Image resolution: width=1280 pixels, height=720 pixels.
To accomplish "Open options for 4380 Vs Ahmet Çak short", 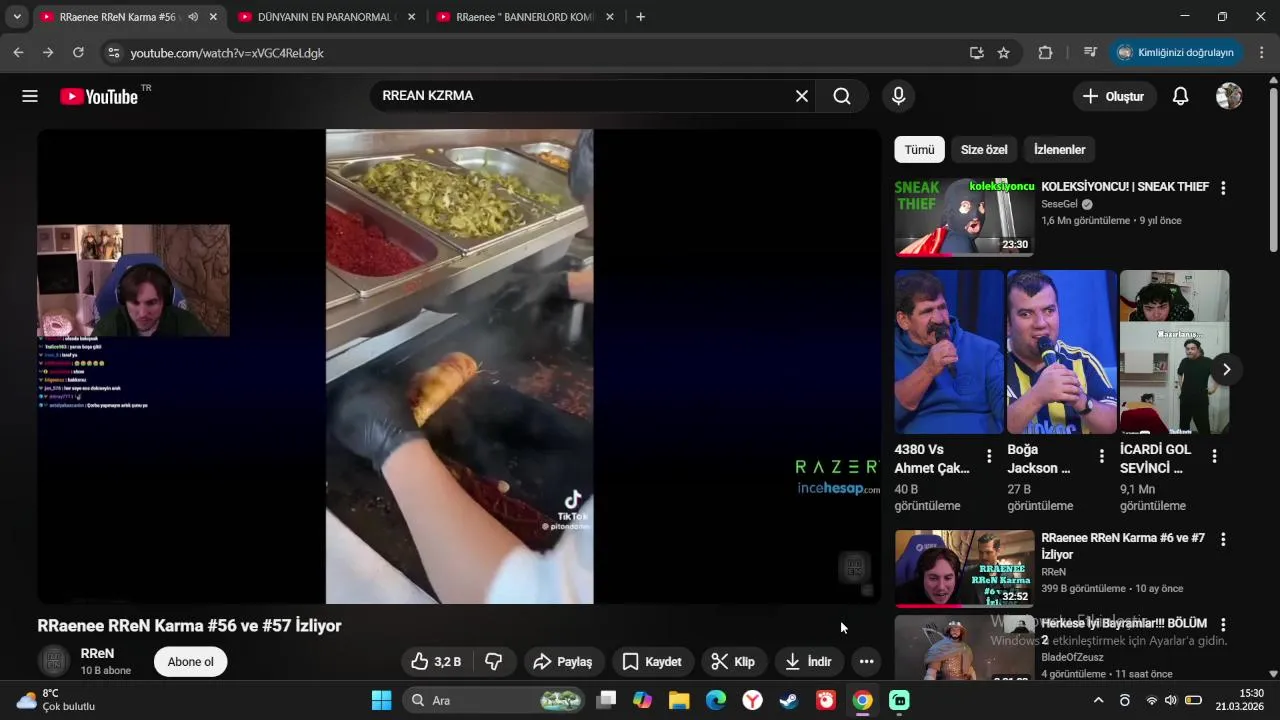I will (x=989, y=456).
